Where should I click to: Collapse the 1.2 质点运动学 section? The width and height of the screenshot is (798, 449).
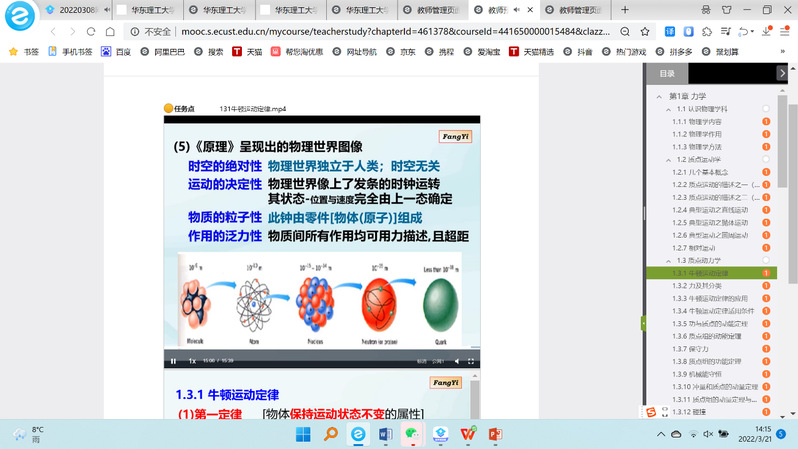[x=668, y=159]
